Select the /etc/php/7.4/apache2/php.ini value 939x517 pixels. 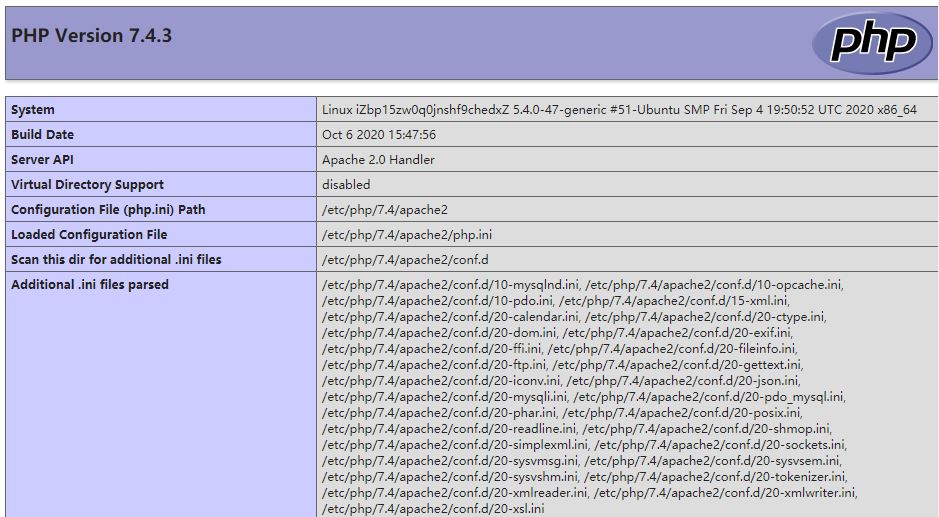click(x=407, y=235)
